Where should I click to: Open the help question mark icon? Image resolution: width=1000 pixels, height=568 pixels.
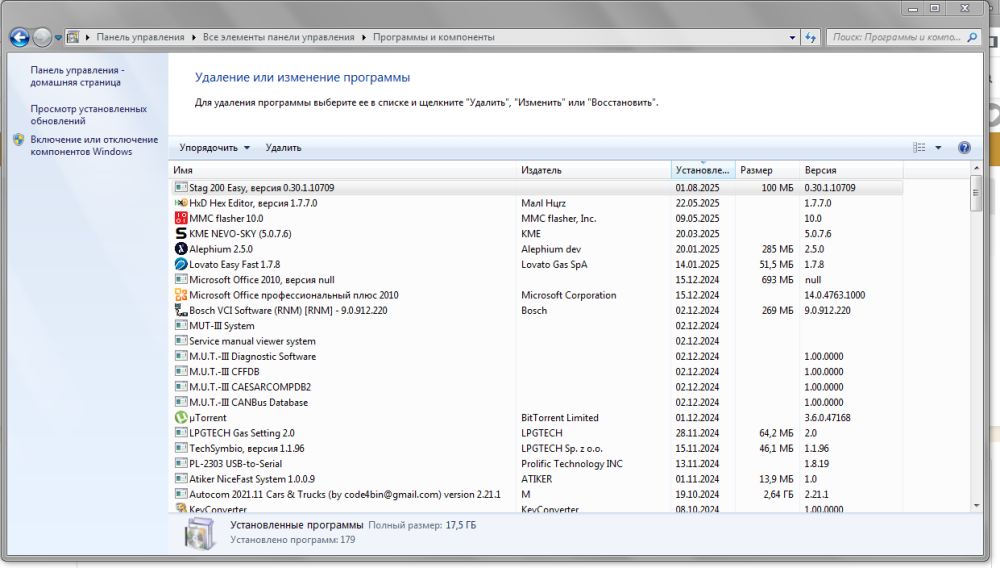(x=964, y=148)
